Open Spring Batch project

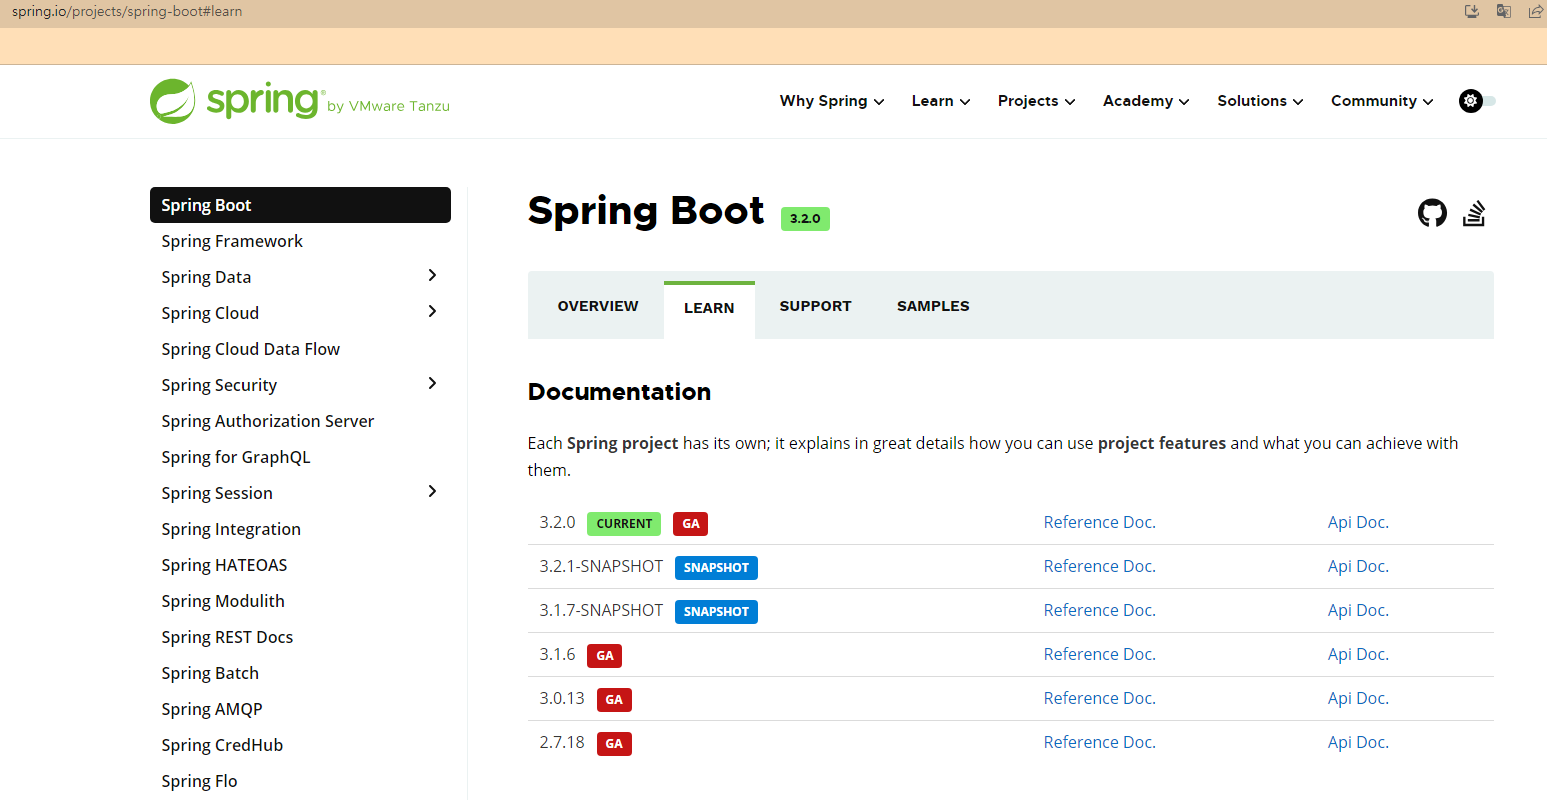(x=210, y=673)
